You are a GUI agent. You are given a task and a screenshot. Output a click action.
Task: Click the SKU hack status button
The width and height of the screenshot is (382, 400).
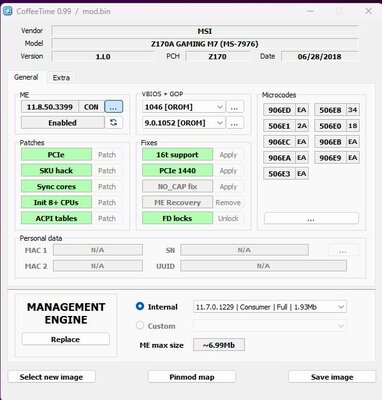coord(56,171)
